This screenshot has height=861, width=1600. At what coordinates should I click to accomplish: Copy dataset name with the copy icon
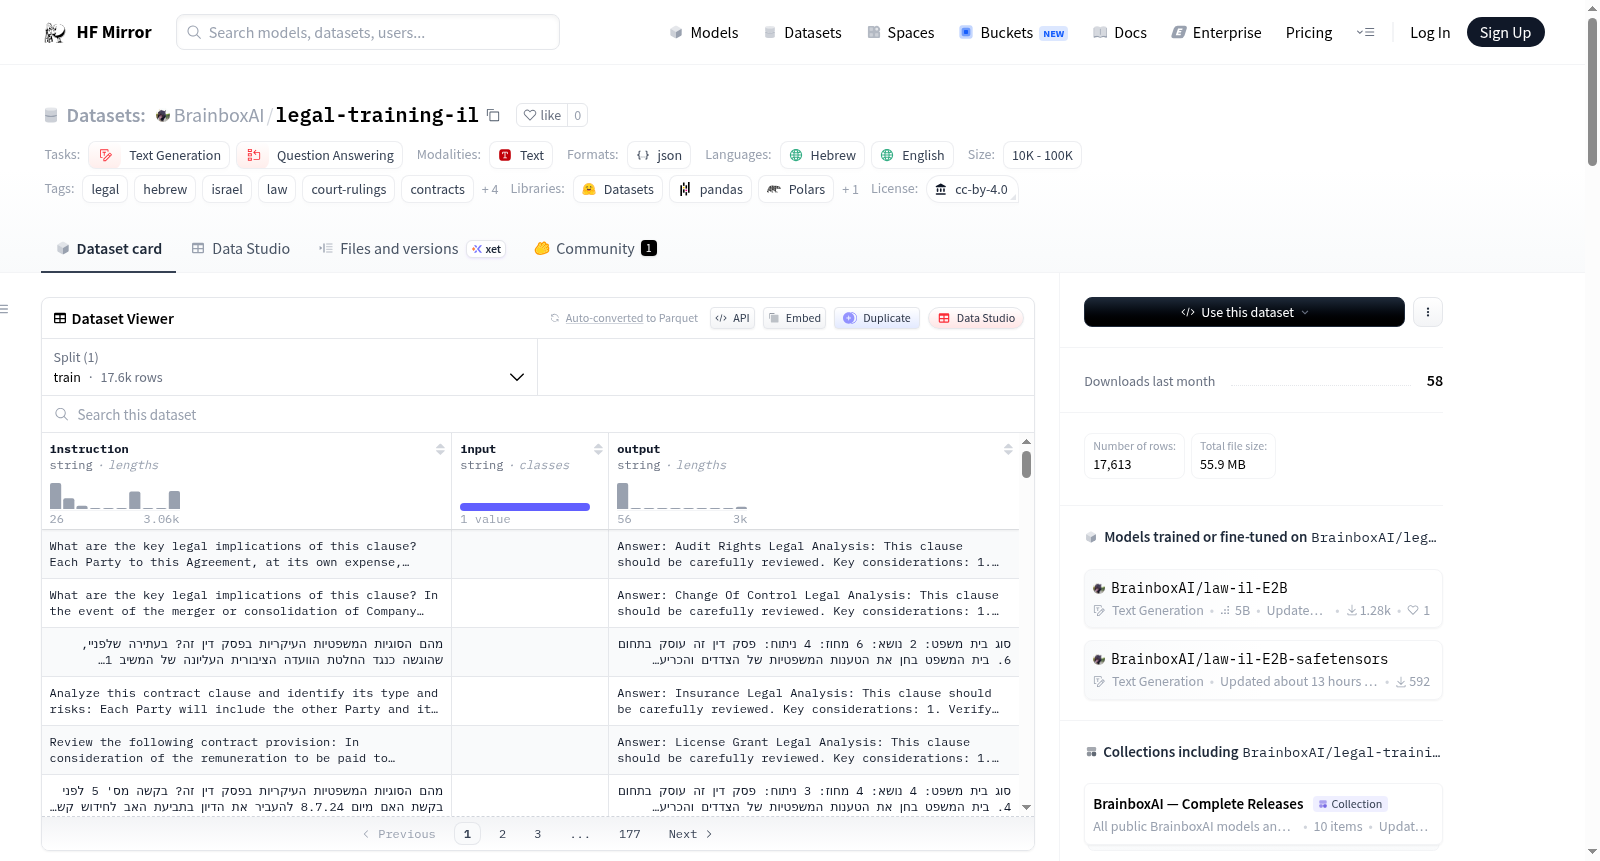click(493, 115)
